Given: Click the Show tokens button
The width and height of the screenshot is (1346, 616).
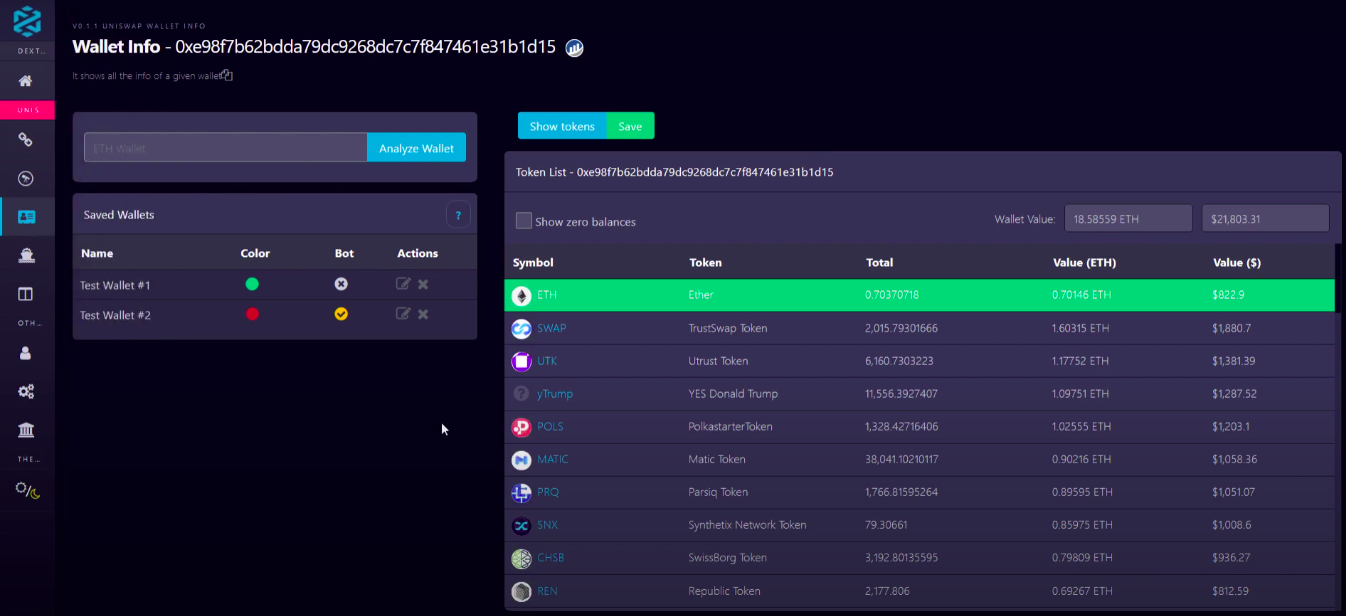Looking at the screenshot, I should point(562,126).
